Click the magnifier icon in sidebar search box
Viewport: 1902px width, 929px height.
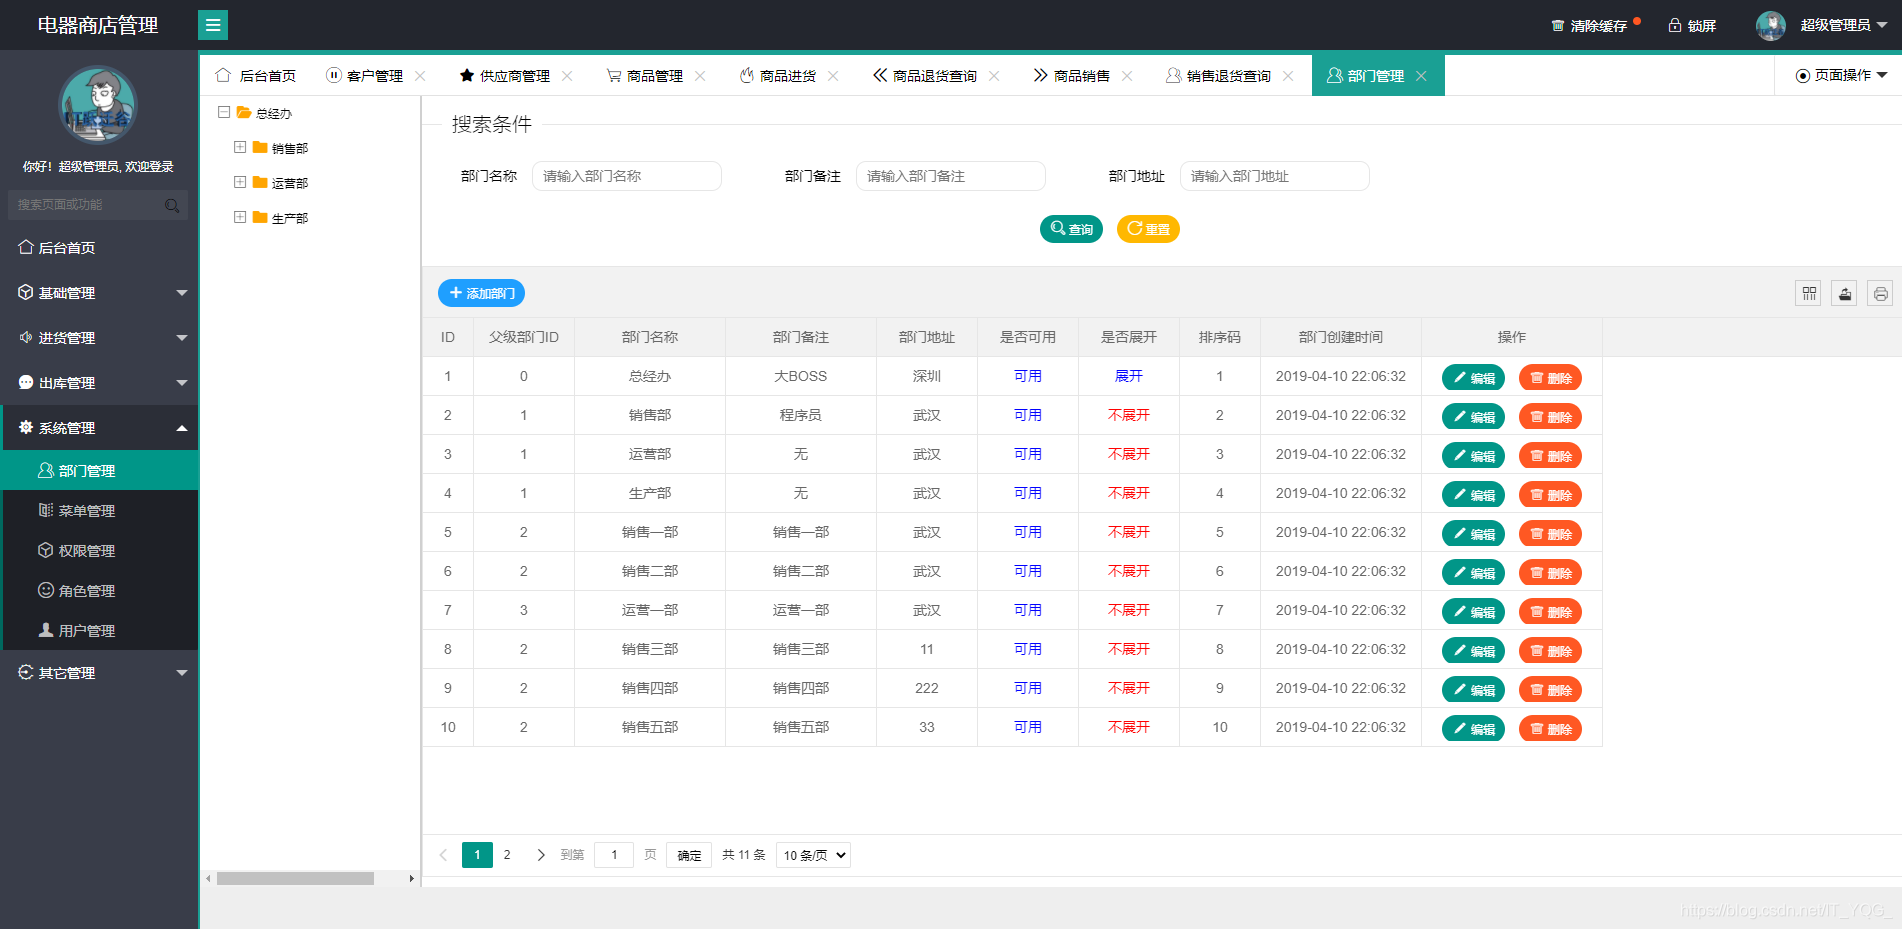click(x=172, y=204)
